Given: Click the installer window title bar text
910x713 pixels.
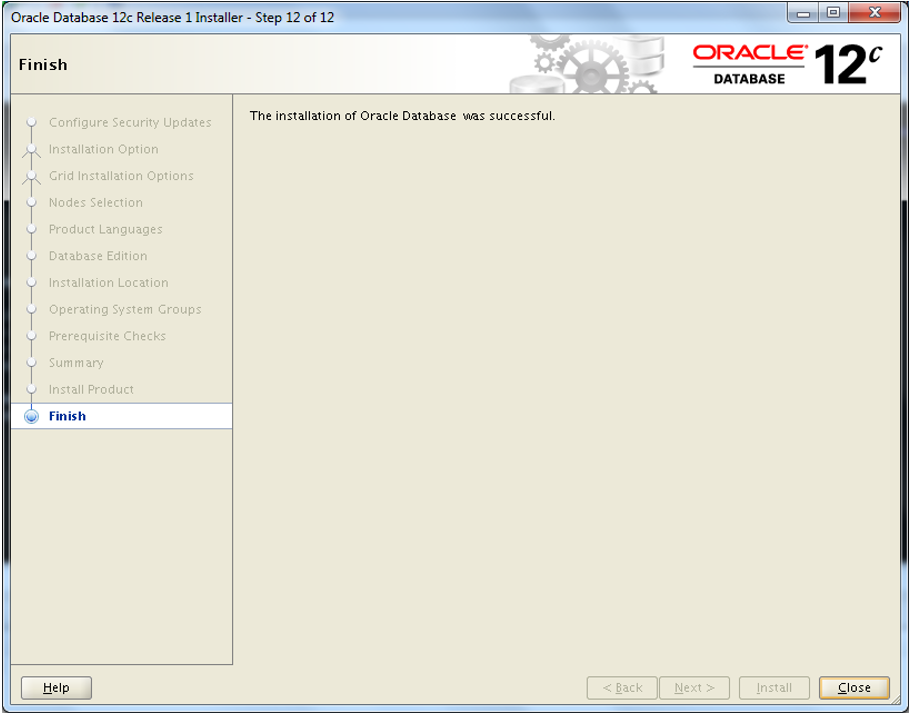Looking at the screenshot, I should tap(172, 17).
